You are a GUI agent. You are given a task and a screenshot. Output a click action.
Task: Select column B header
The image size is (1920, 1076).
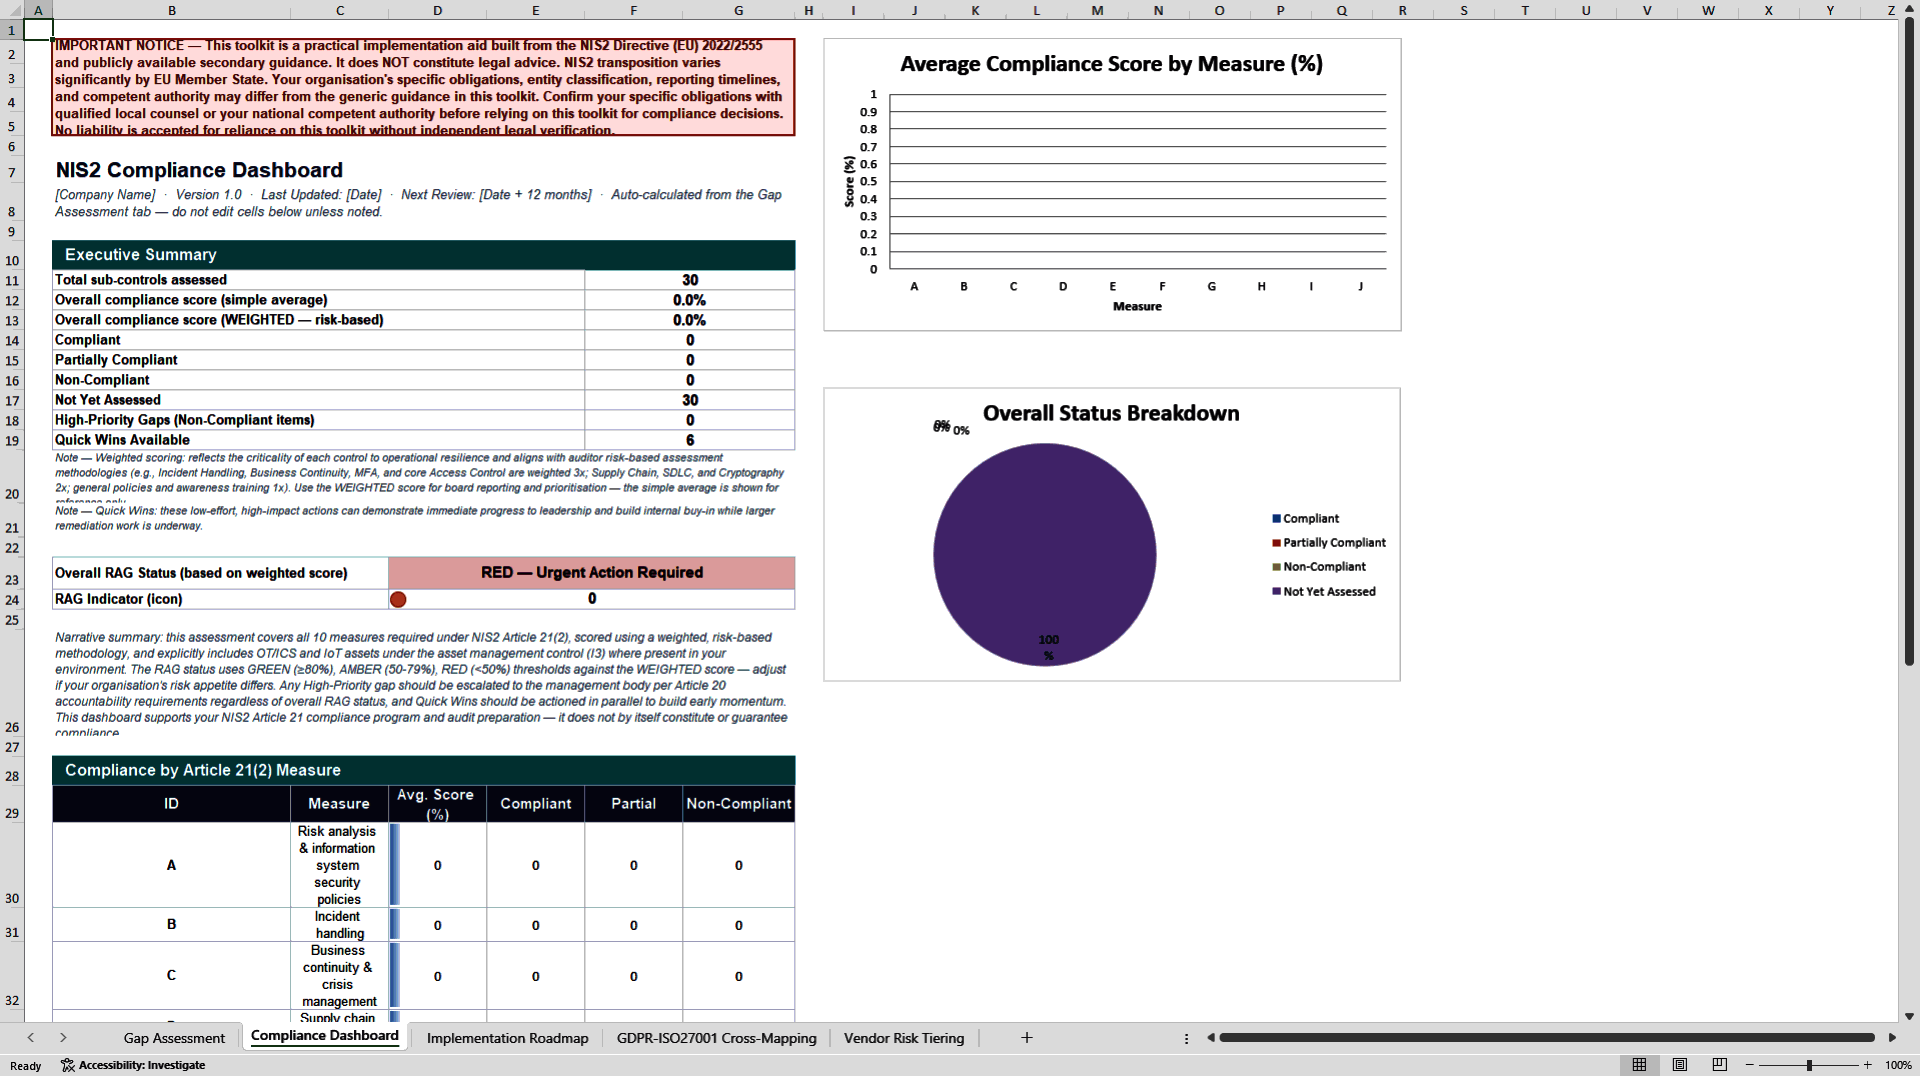click(x=171, y=10)
